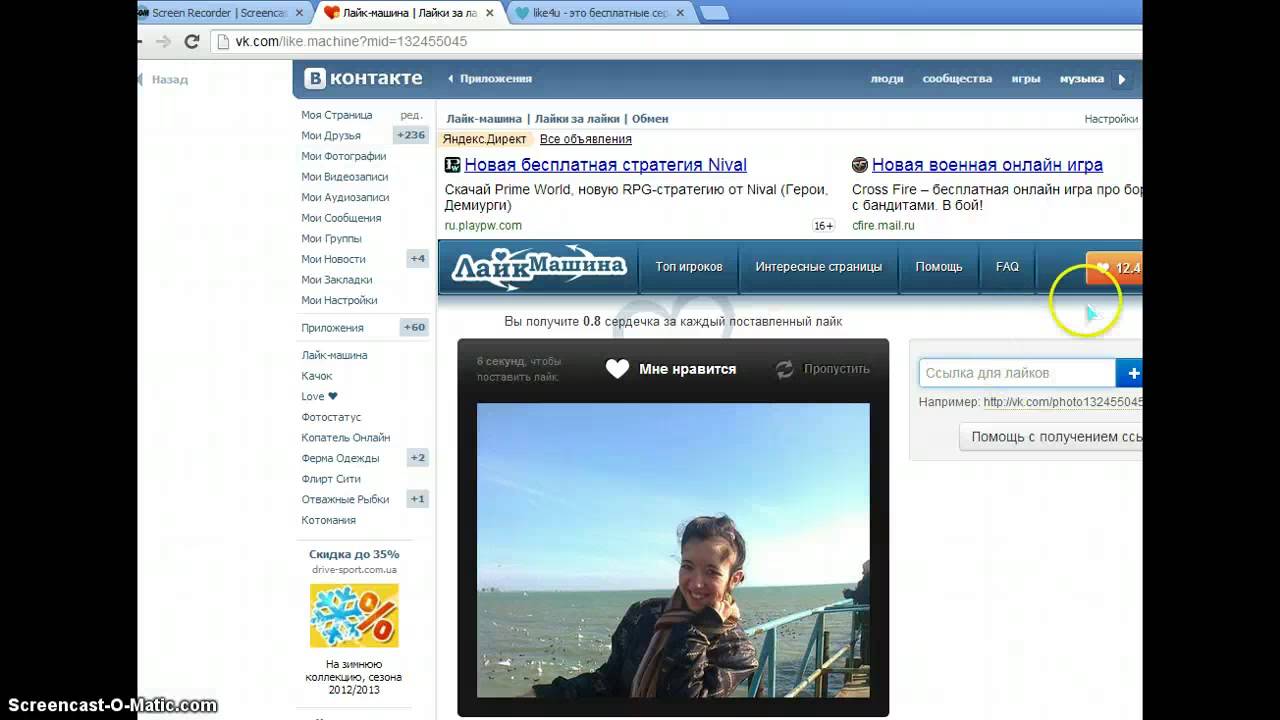The width and height of the screenshot is (1280, 720).
Task: Switch to the like4u browser tab
Action: (597, 13)
